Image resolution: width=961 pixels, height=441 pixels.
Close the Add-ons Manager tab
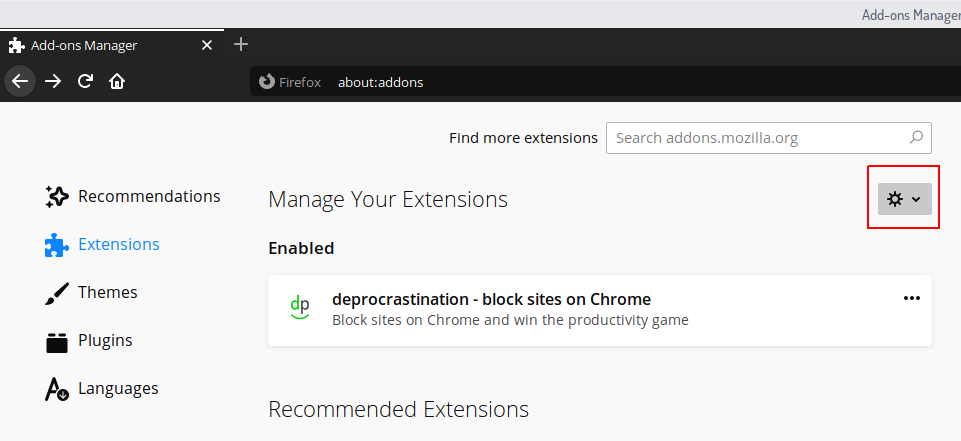tap(207, 45)
